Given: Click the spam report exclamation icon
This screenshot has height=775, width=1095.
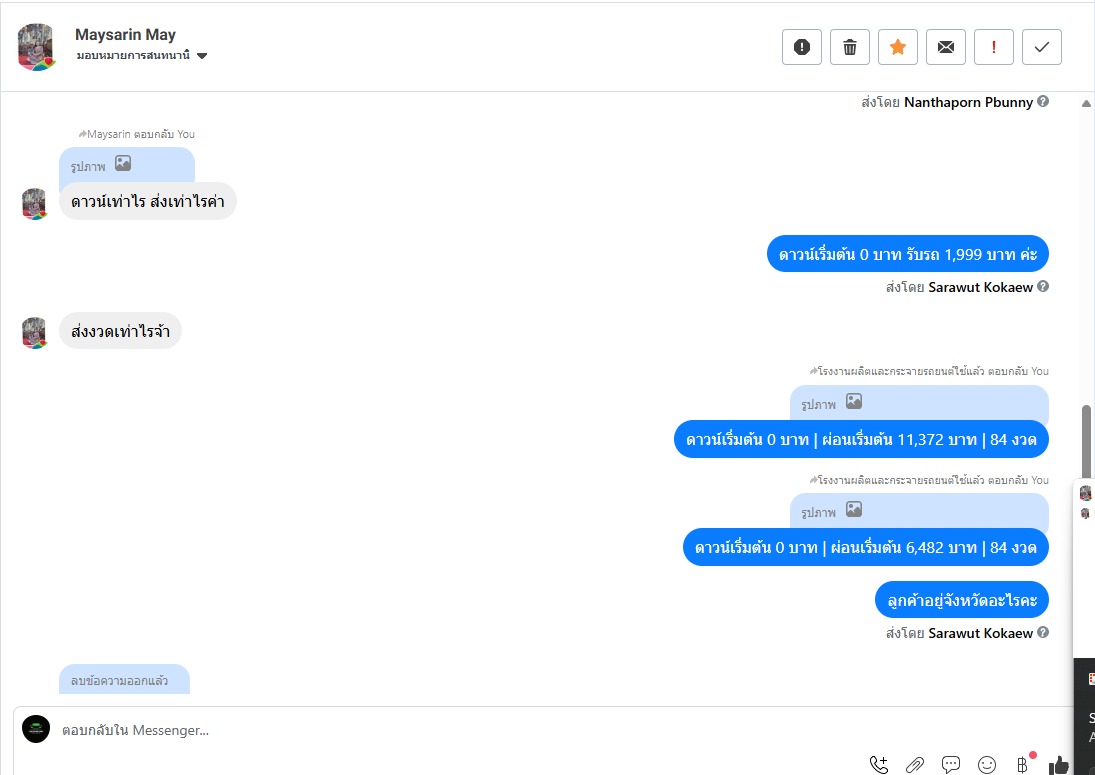Looking at the screenshot, I should click(802, 47).
